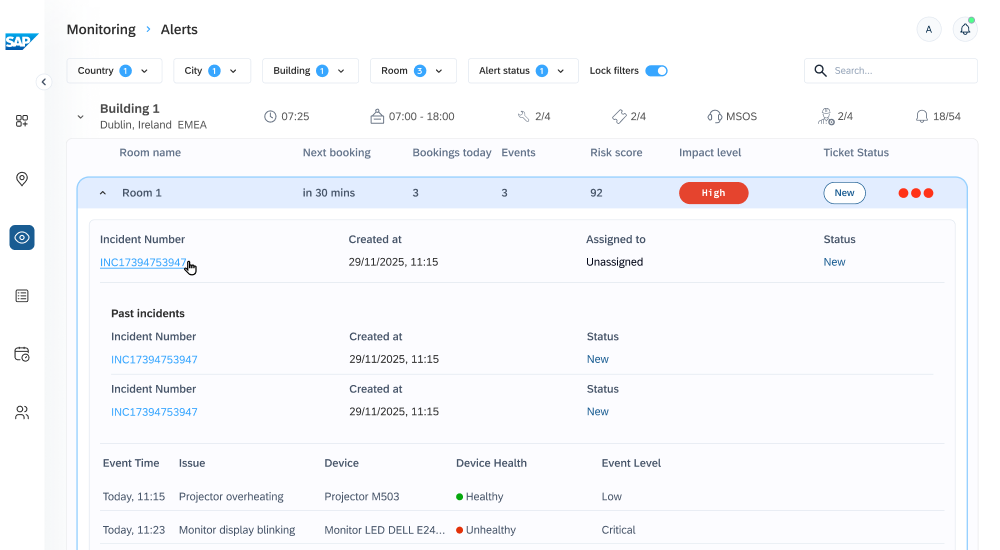This screenshot has height=550, width=1000.
Task: Open the second past incident INC17394753947
Action: 154,412
